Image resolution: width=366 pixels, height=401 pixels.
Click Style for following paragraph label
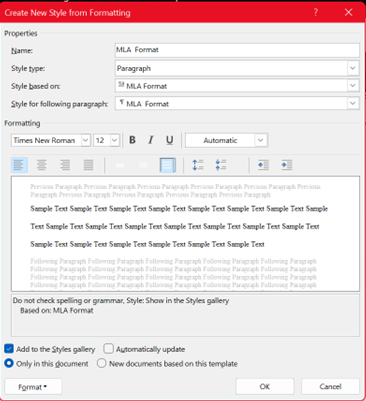(59, 104)
